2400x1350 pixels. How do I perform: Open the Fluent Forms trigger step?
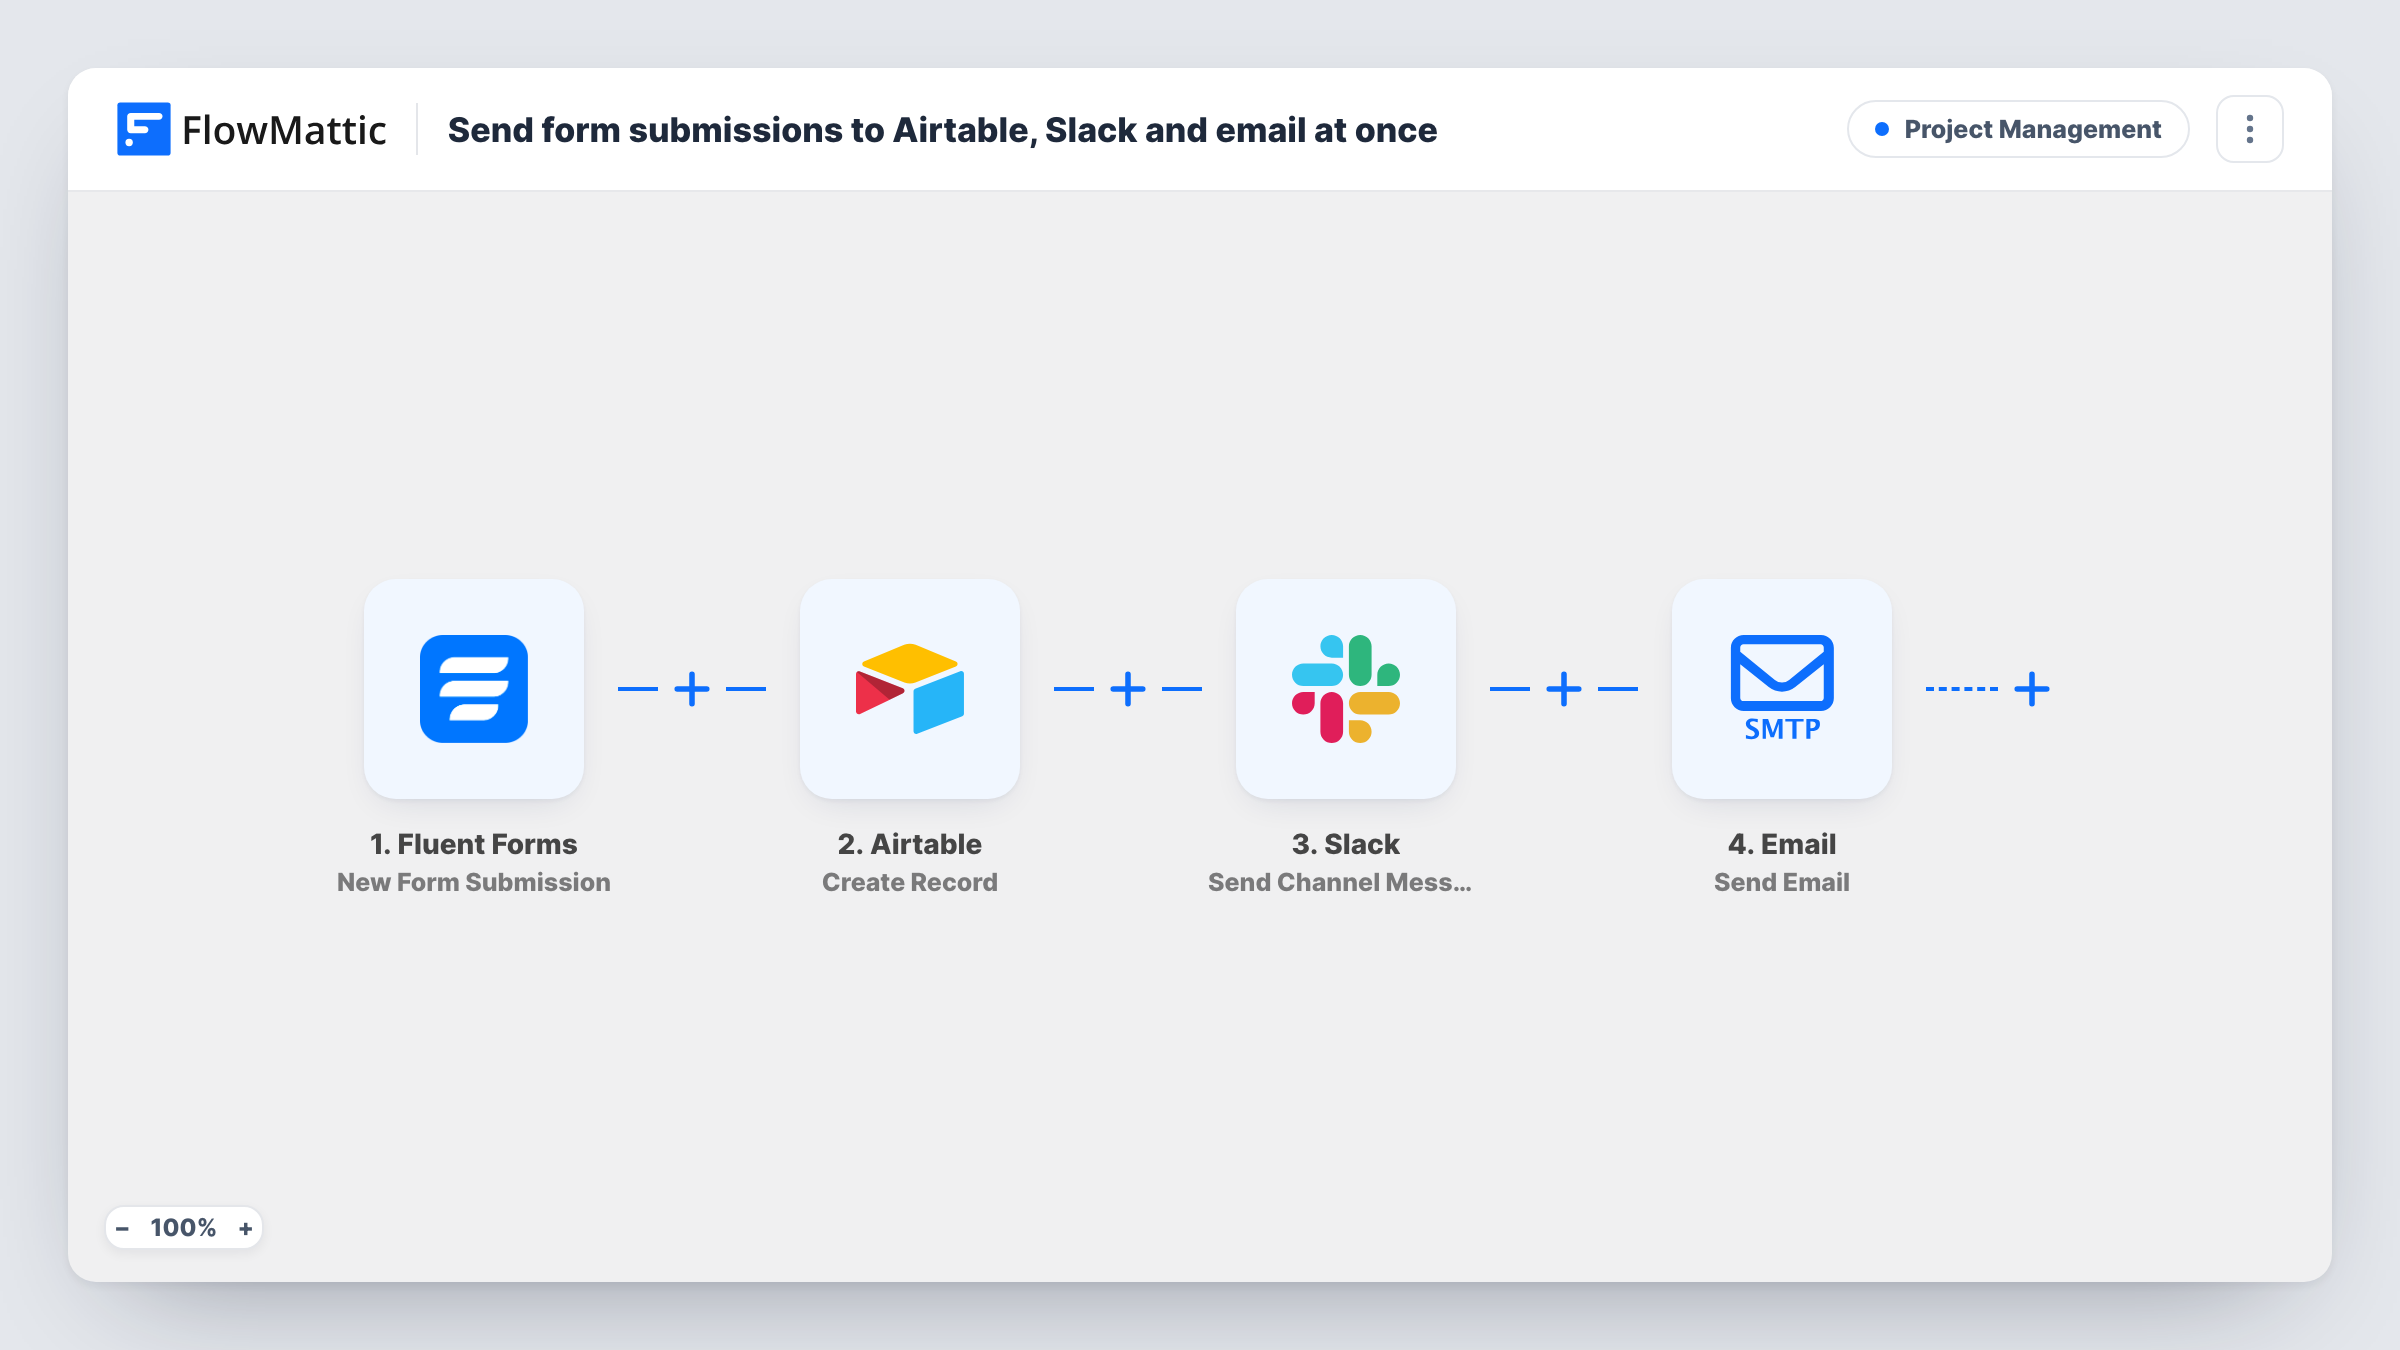click(474, 688)
